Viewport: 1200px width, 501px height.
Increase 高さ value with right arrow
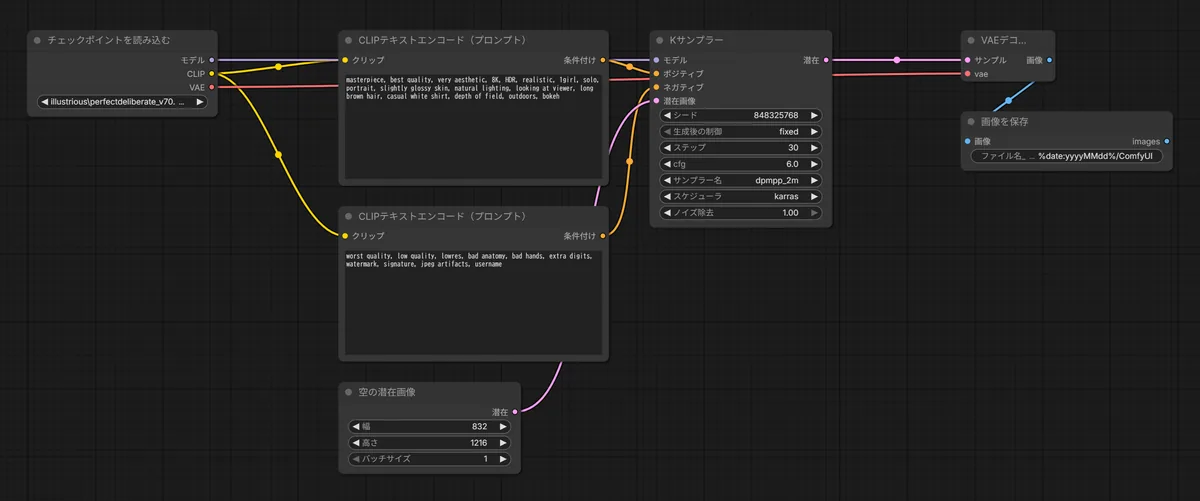pyautogui.click(x=502, y=442)
